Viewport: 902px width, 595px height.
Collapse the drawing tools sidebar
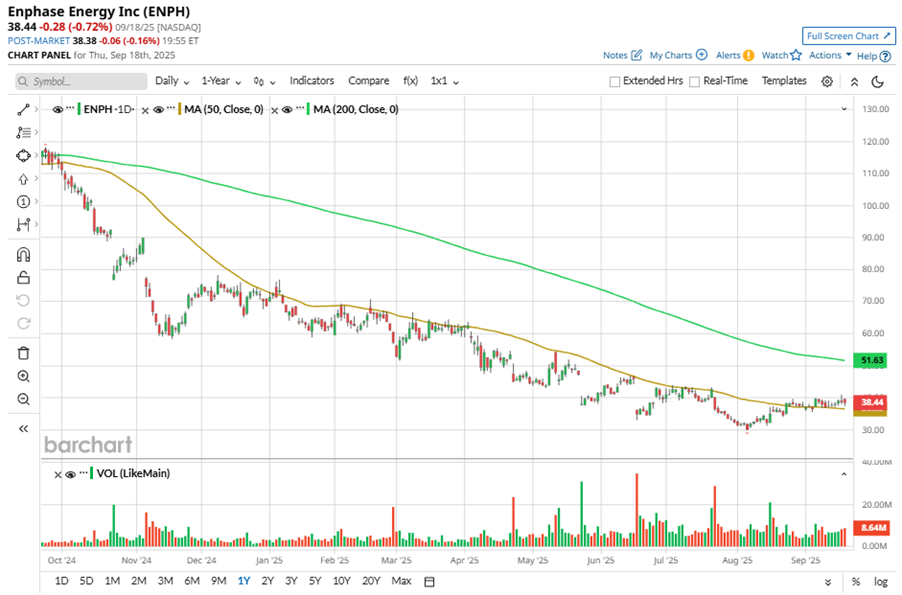[x=23, y=429]
